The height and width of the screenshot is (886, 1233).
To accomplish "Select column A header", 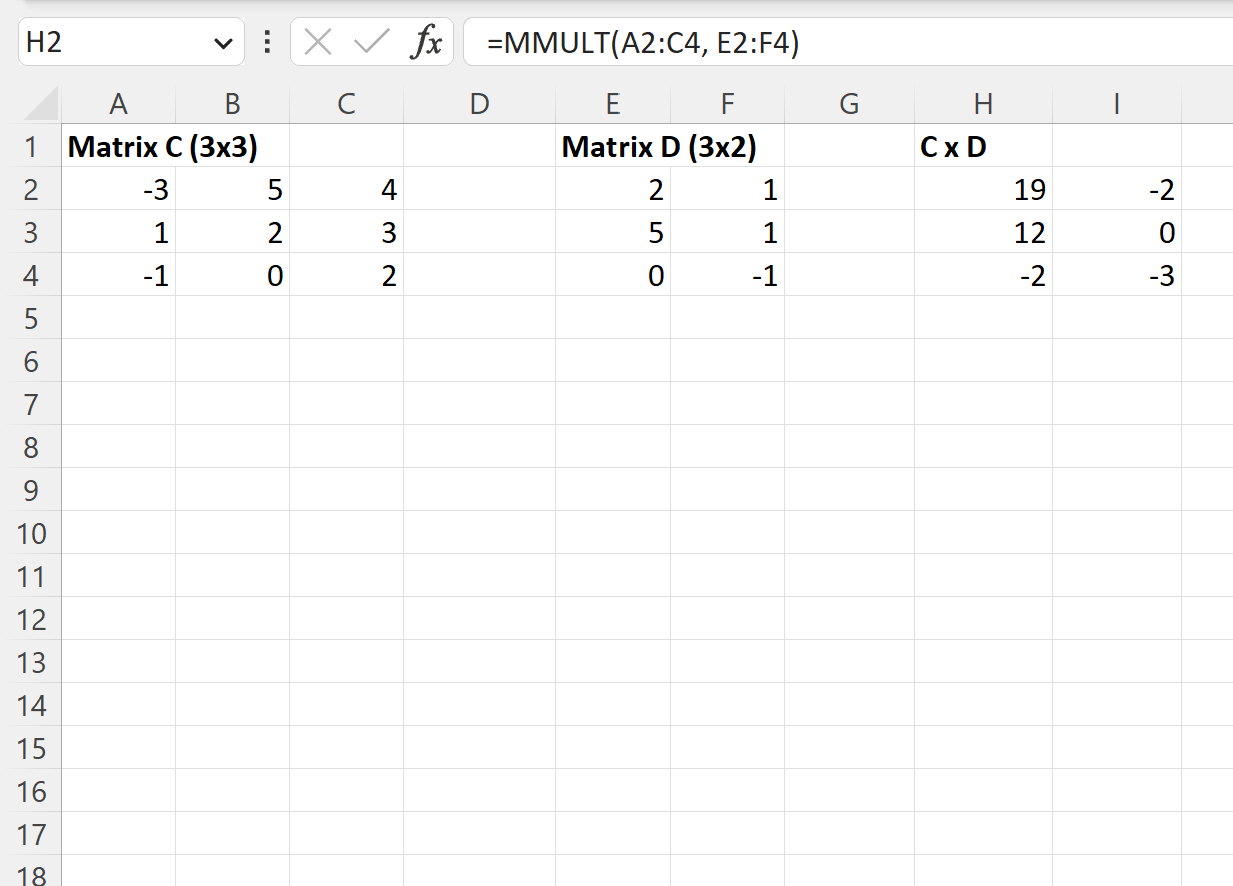I will click(x=119, y=103).
